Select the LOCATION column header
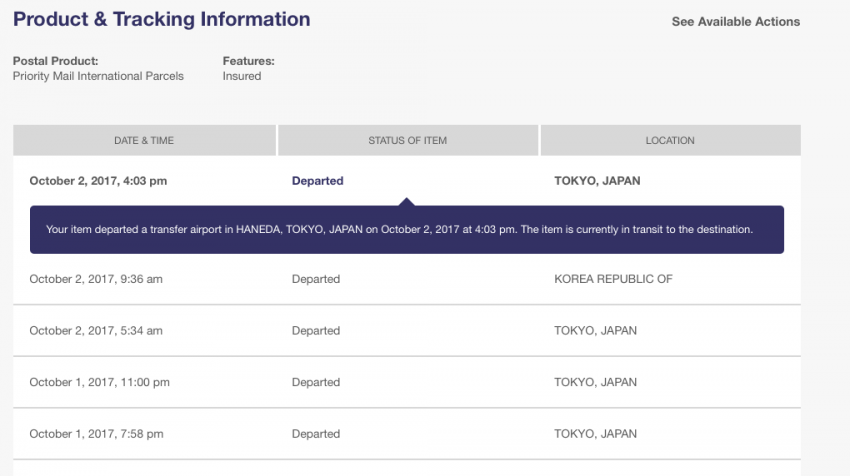850x476 pixels. tap(670, 140)
